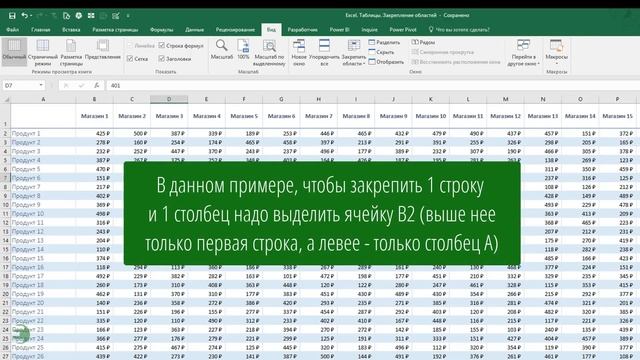Image resolution: width=640 pixels, height=360 pixels.
Task: Open the Customize Quick Access Toolbar arrow
Action: 128,16
